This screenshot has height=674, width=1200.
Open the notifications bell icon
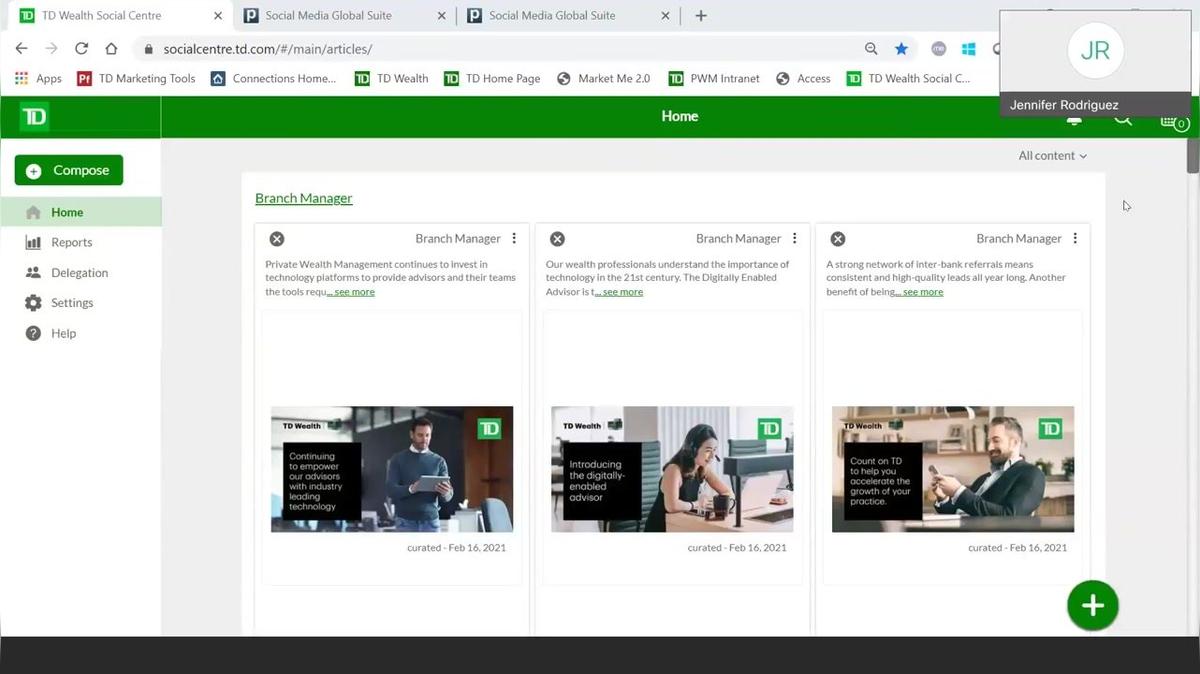(1074, 121)
